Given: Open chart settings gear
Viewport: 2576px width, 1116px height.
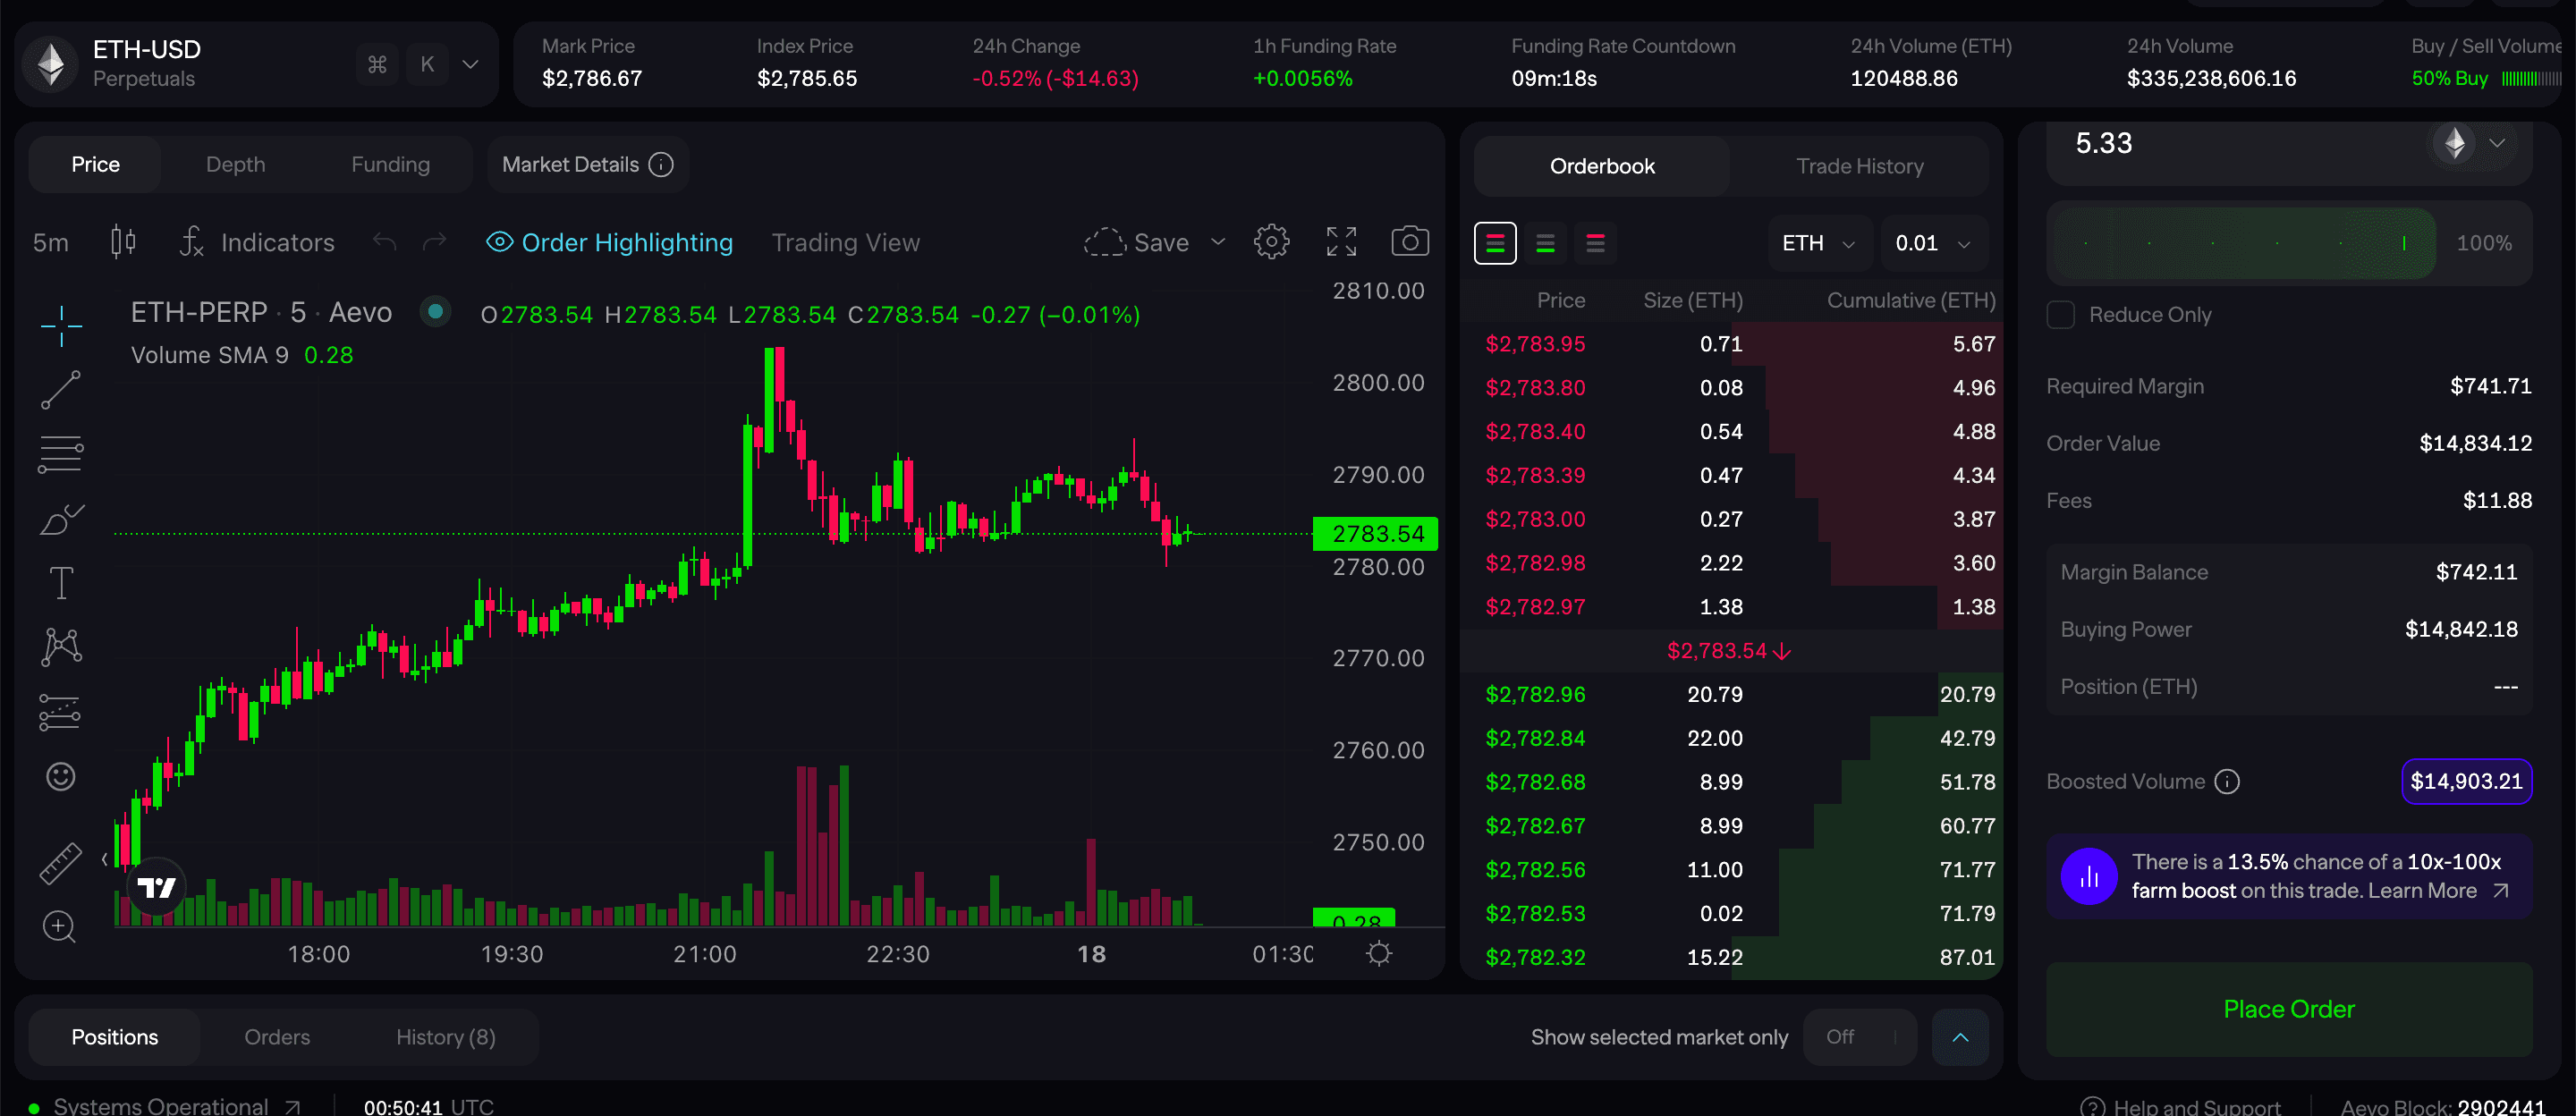Looking at the screenshot, I should pyautogui.click(x=1271, y=242).
